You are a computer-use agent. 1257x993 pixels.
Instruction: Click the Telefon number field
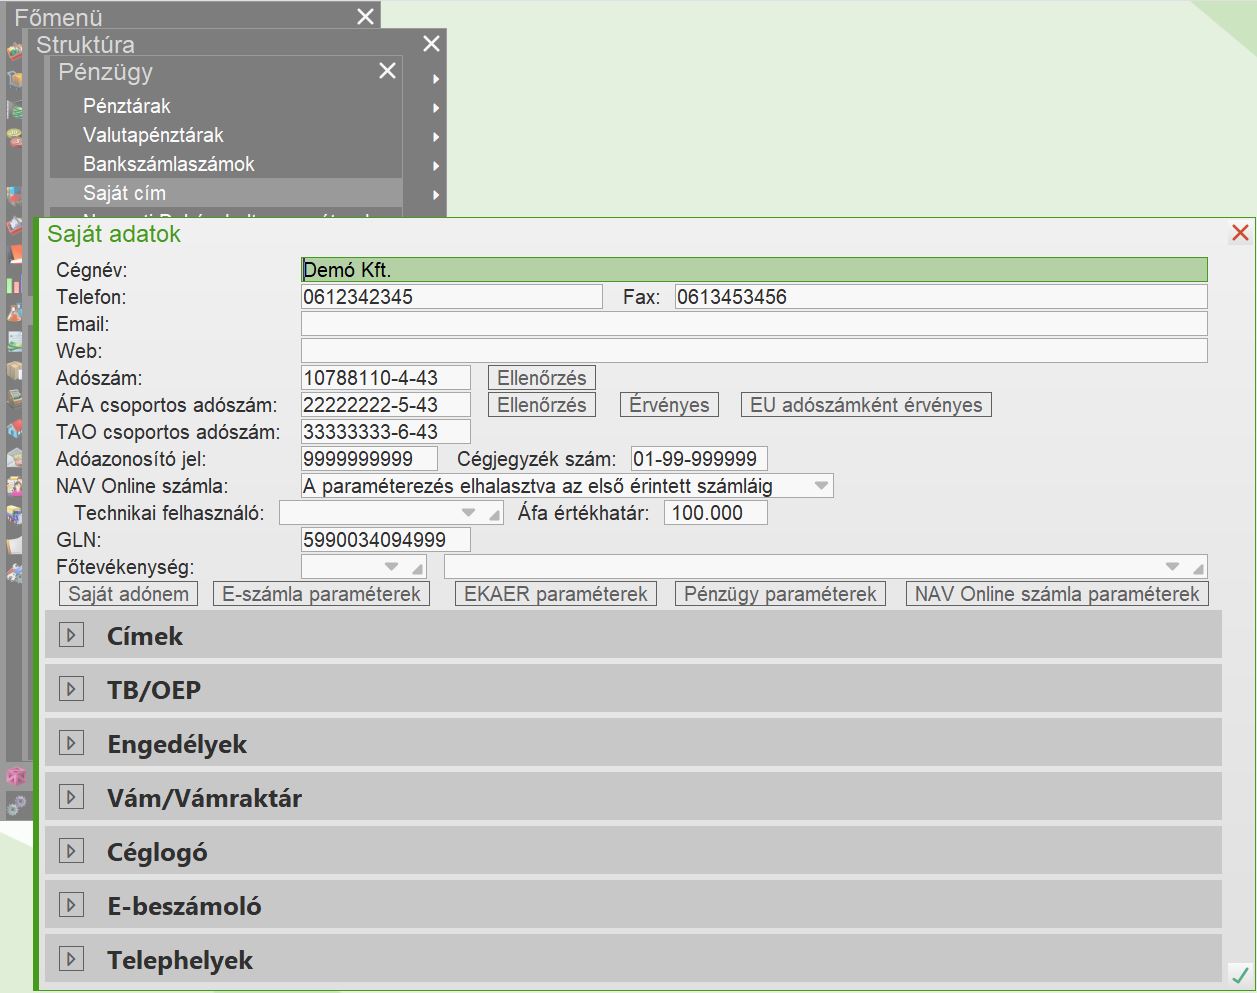click(452, 297)
